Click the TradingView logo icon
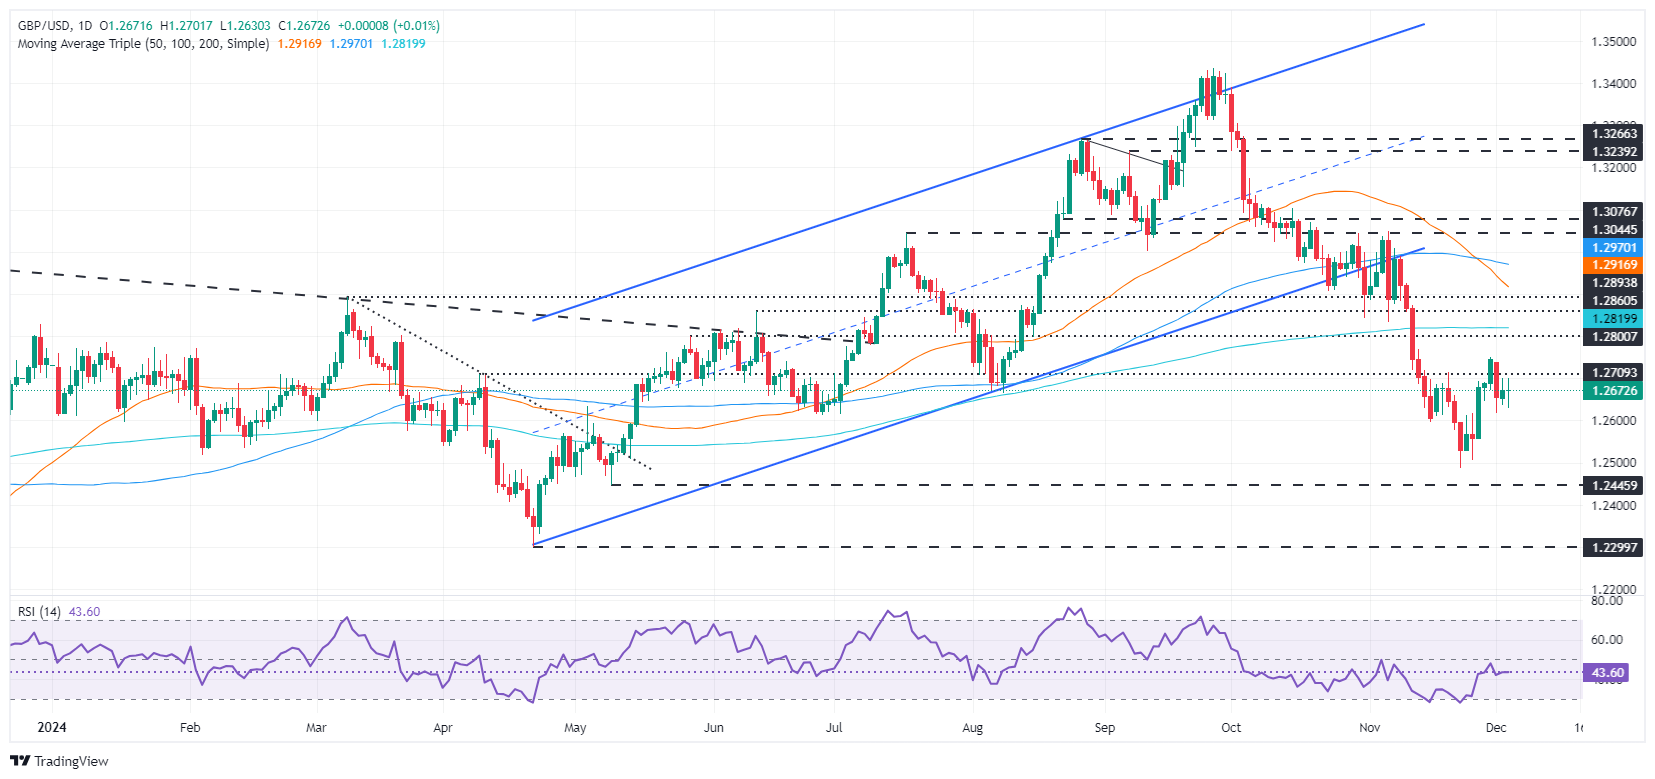Screen dimensions: 1655x779 pos(20,761)
